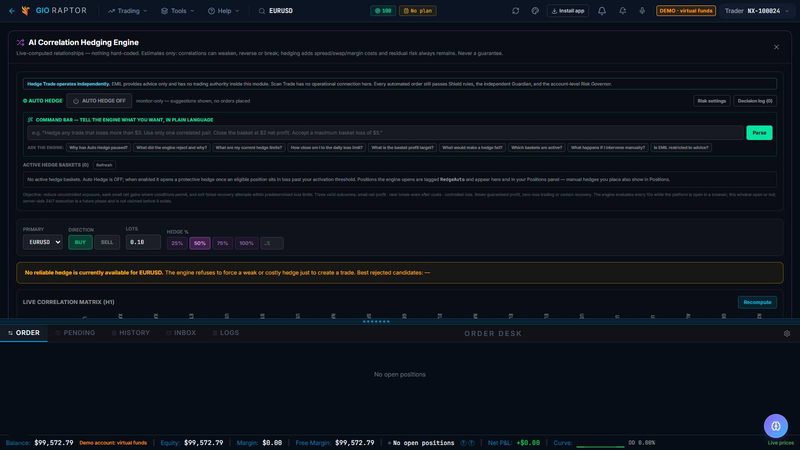Expand the Trader NX-100024 account dropdown
800x450 pixels.
point(757,11)
